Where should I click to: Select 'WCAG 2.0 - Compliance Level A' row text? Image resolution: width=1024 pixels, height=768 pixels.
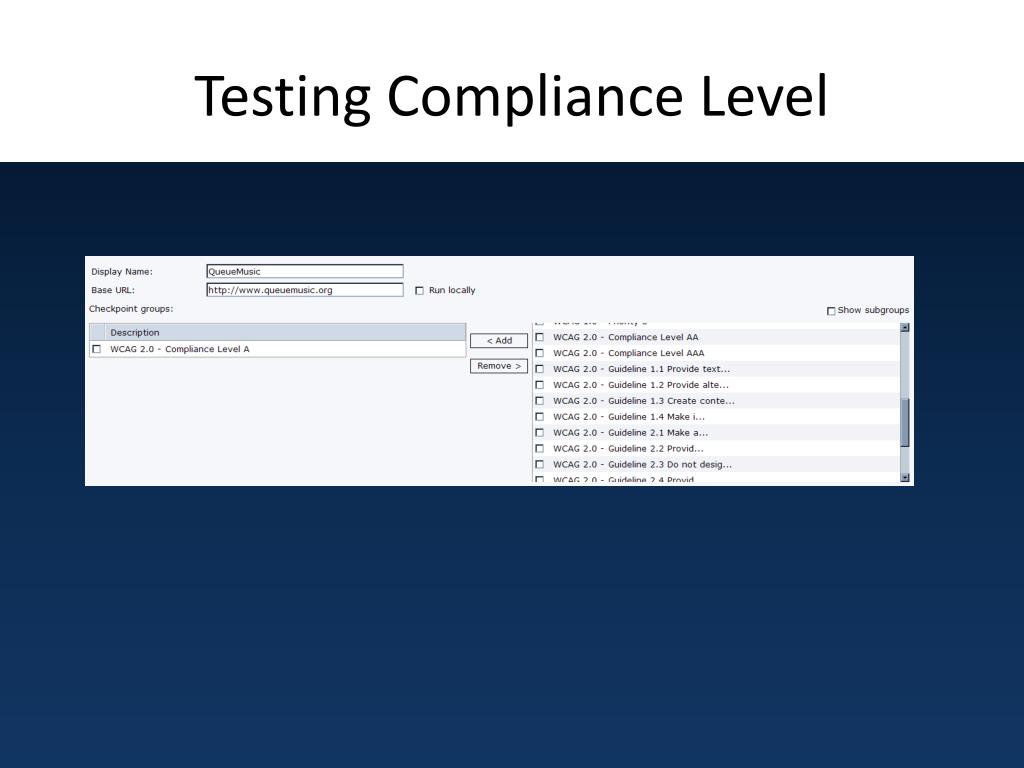(x=180, y=349)
